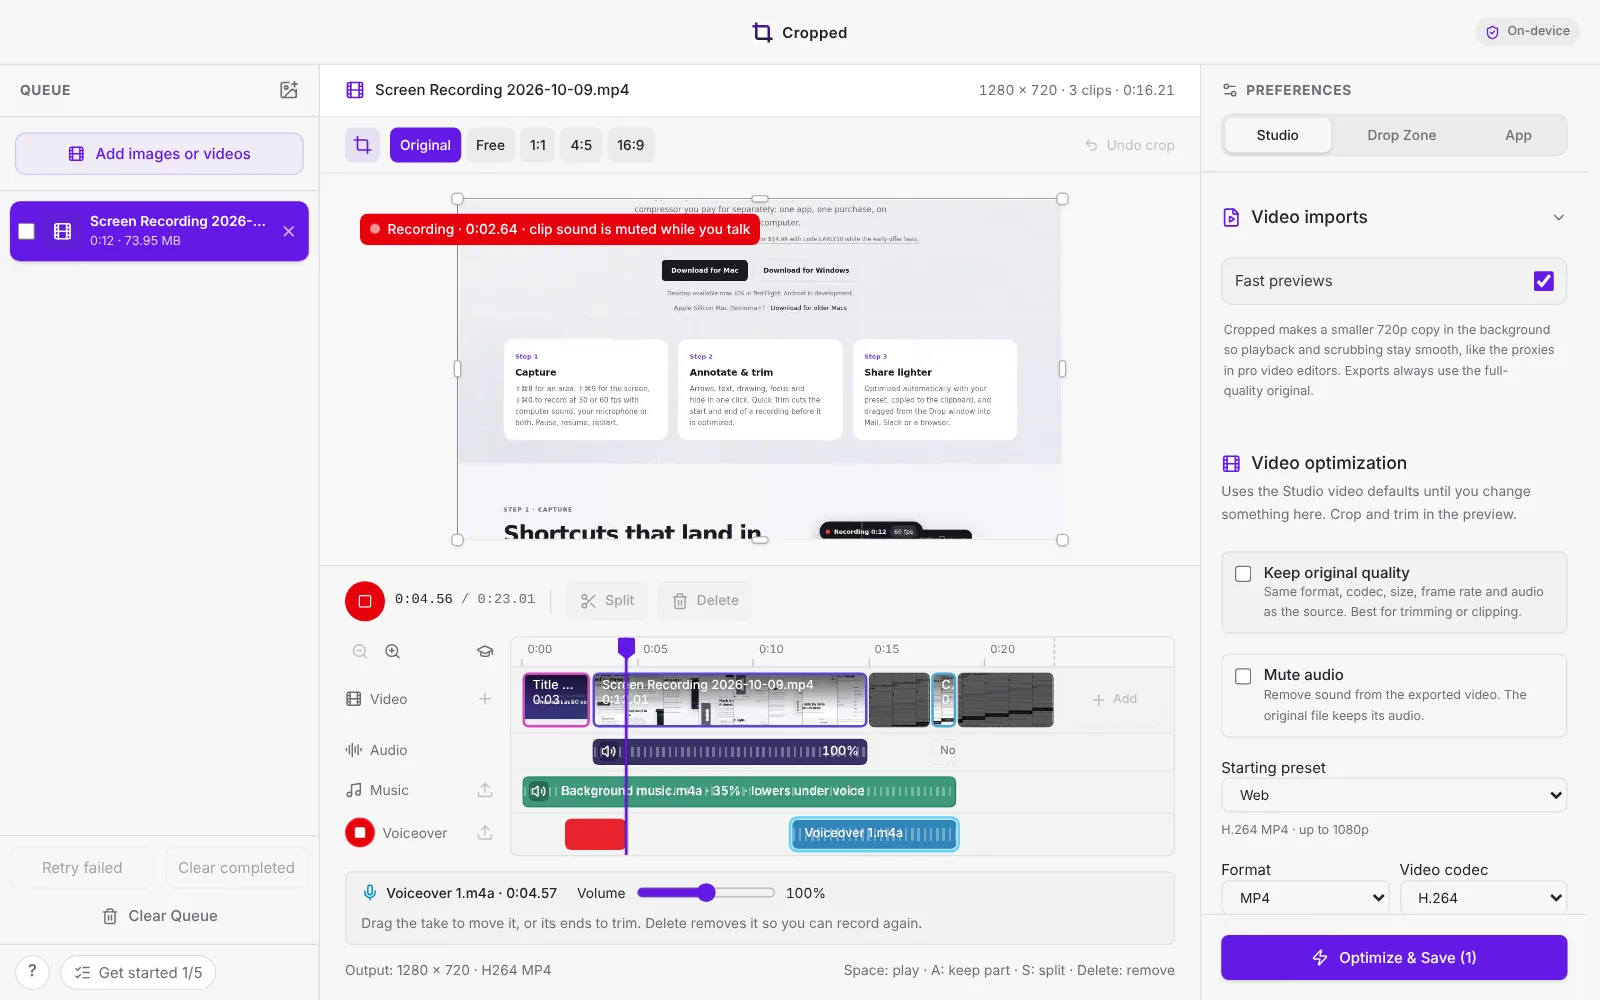Uncheck the Fast previews checkbox
This screenshot has height=1000, width=1600.
click(x=1544, y=281)
